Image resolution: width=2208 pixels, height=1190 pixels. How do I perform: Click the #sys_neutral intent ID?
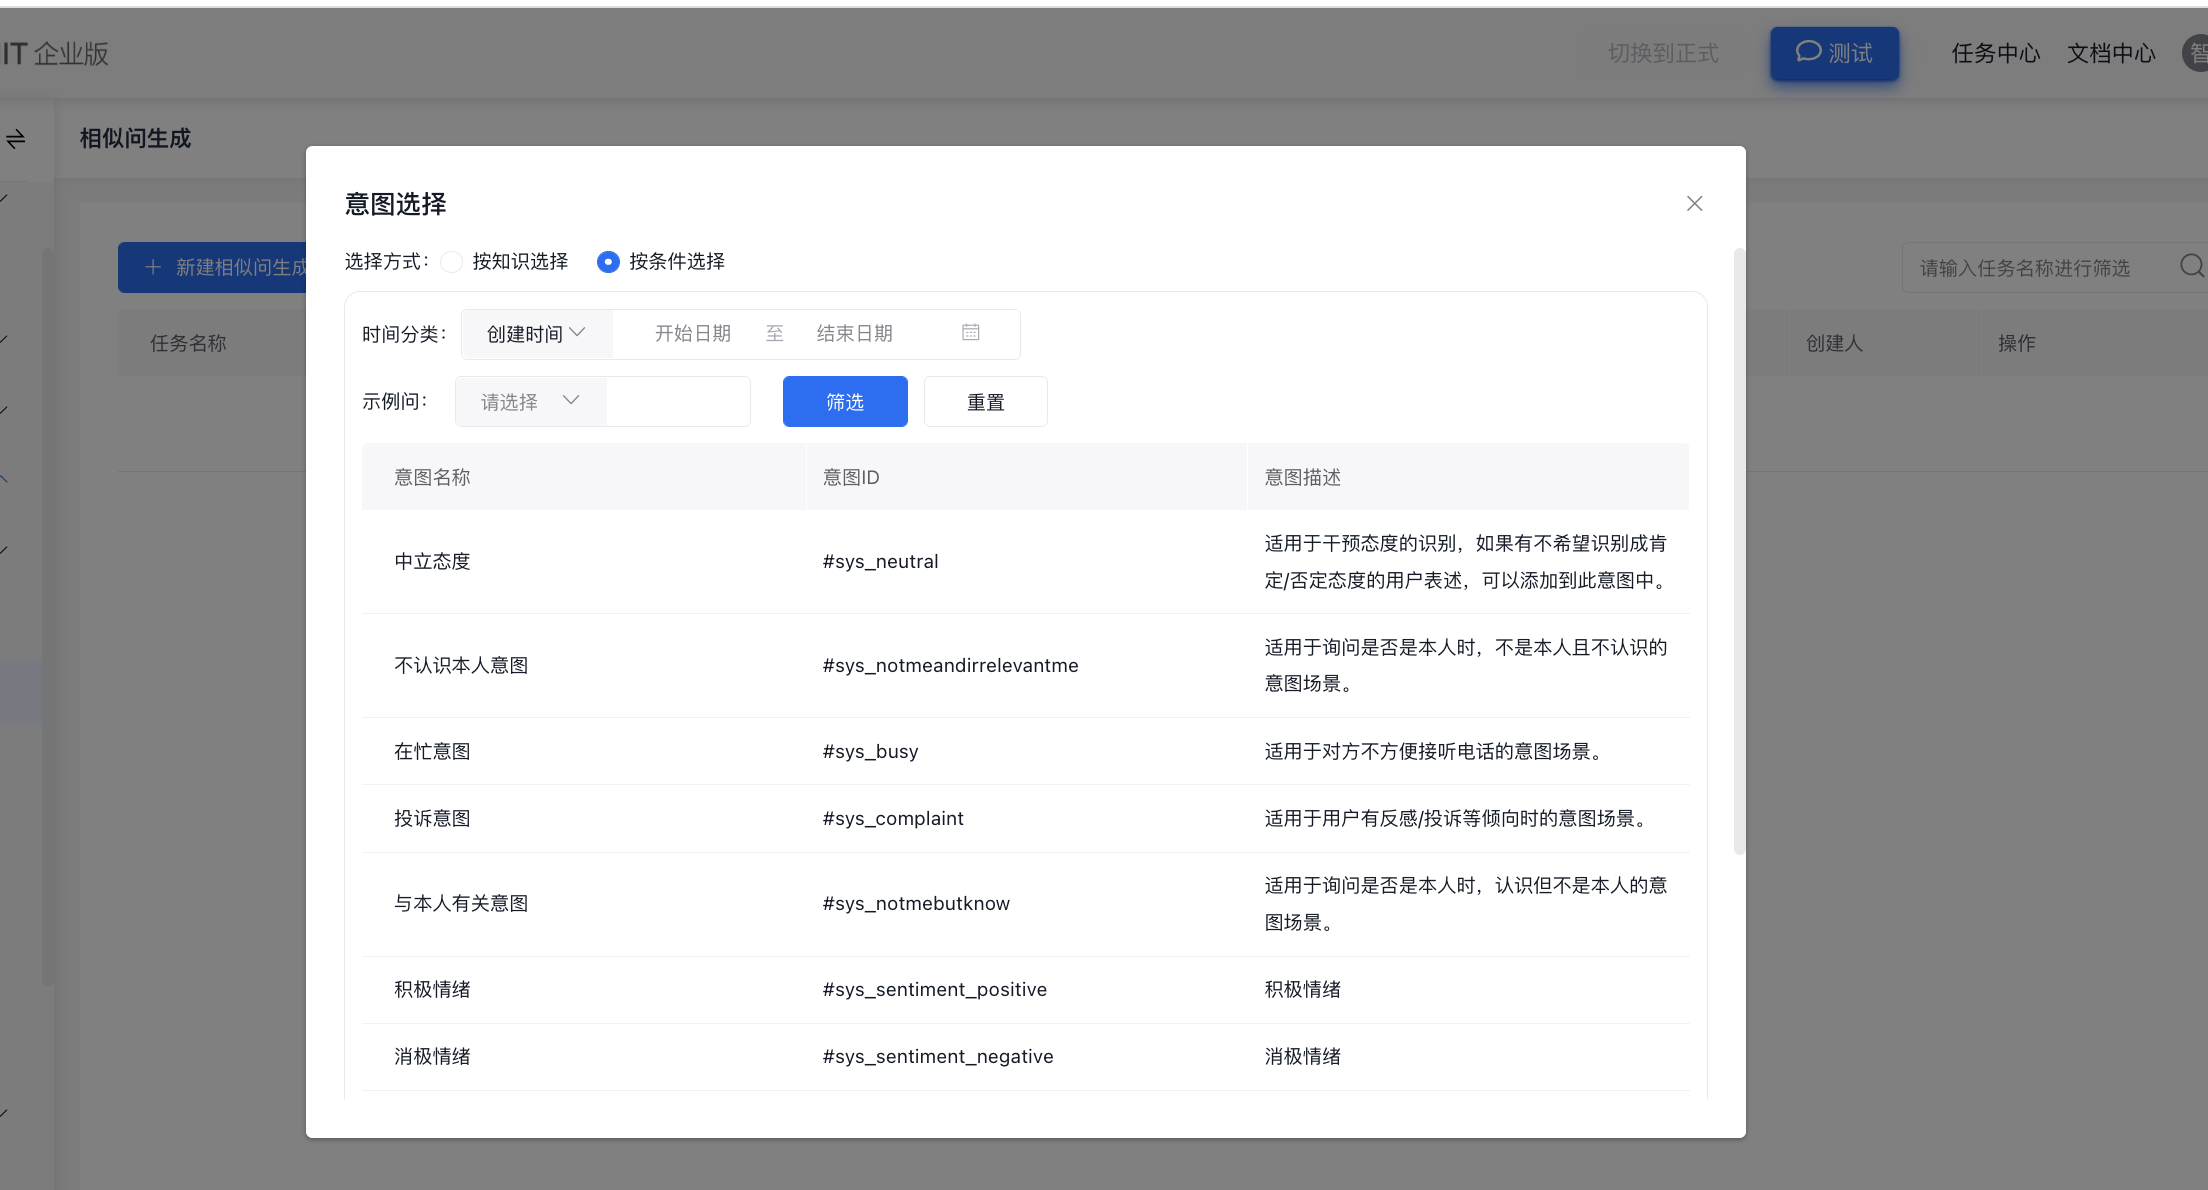tap(880, 562)
